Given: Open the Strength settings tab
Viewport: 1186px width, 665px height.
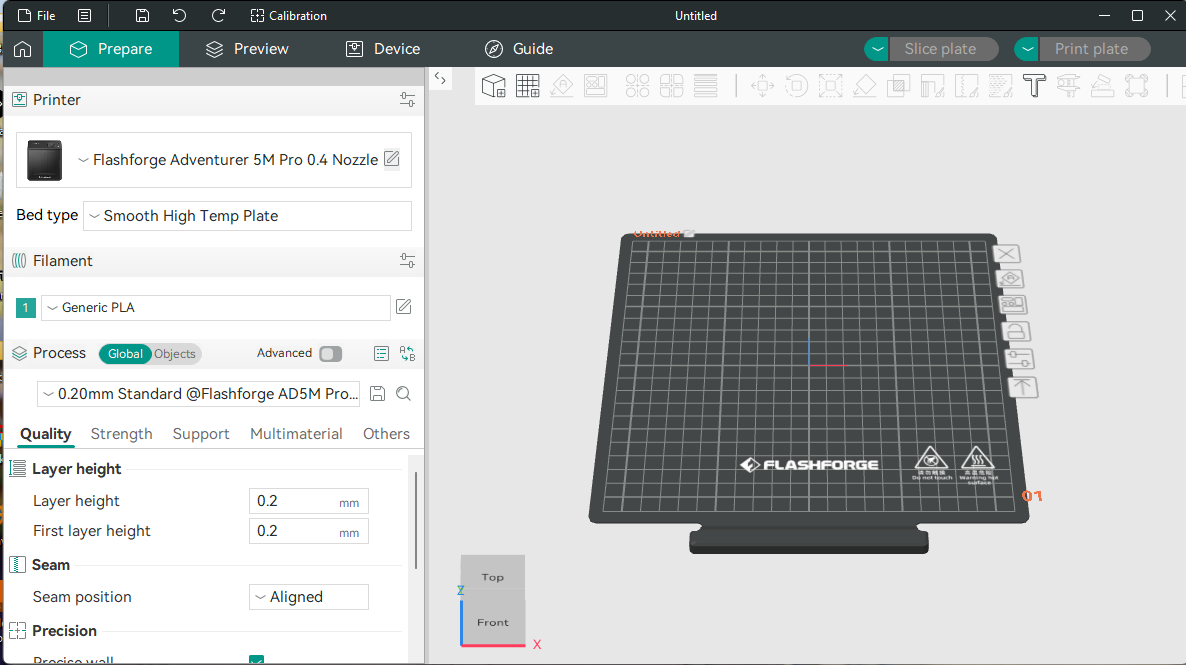Looking at the screenshot, I should [121, 433].
